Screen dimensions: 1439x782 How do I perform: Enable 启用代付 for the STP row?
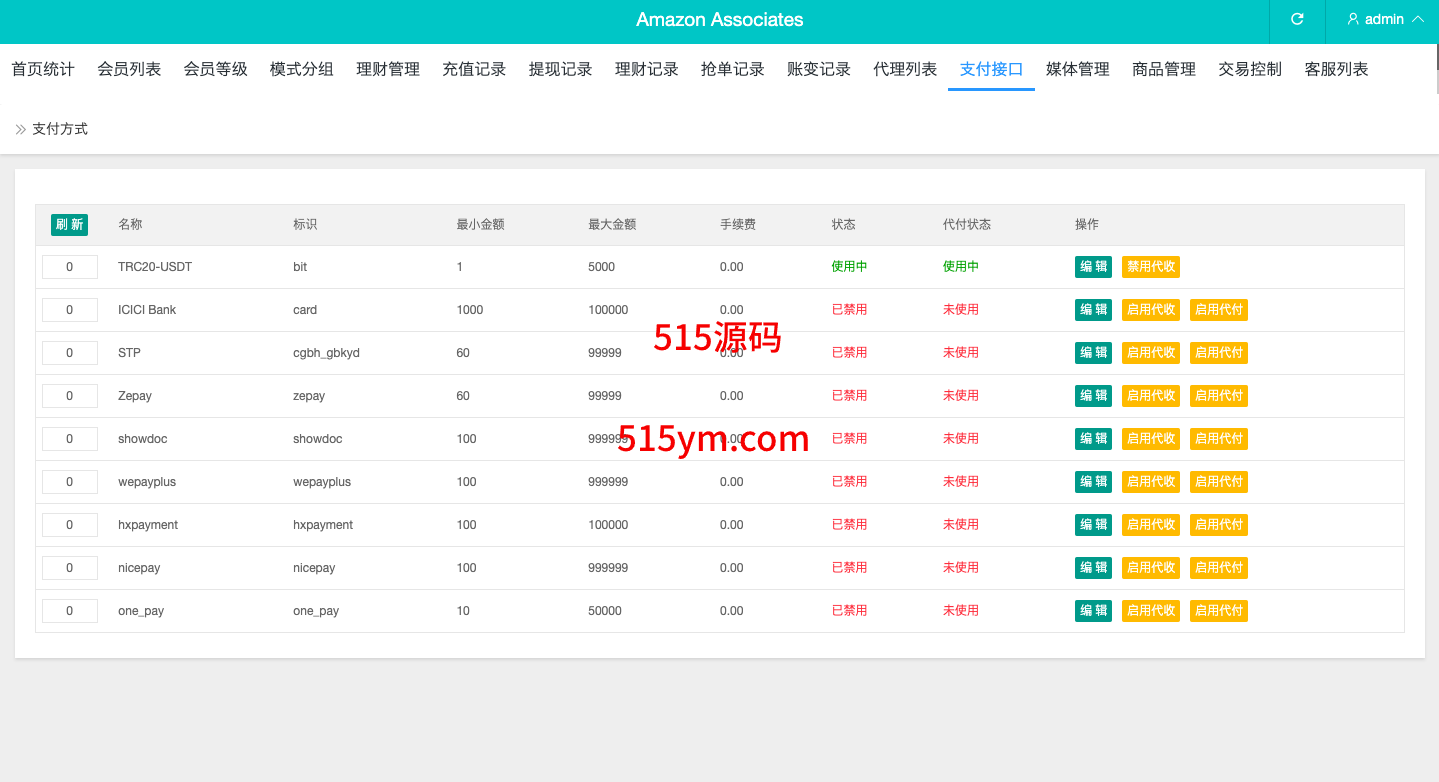pos(1219,353)
